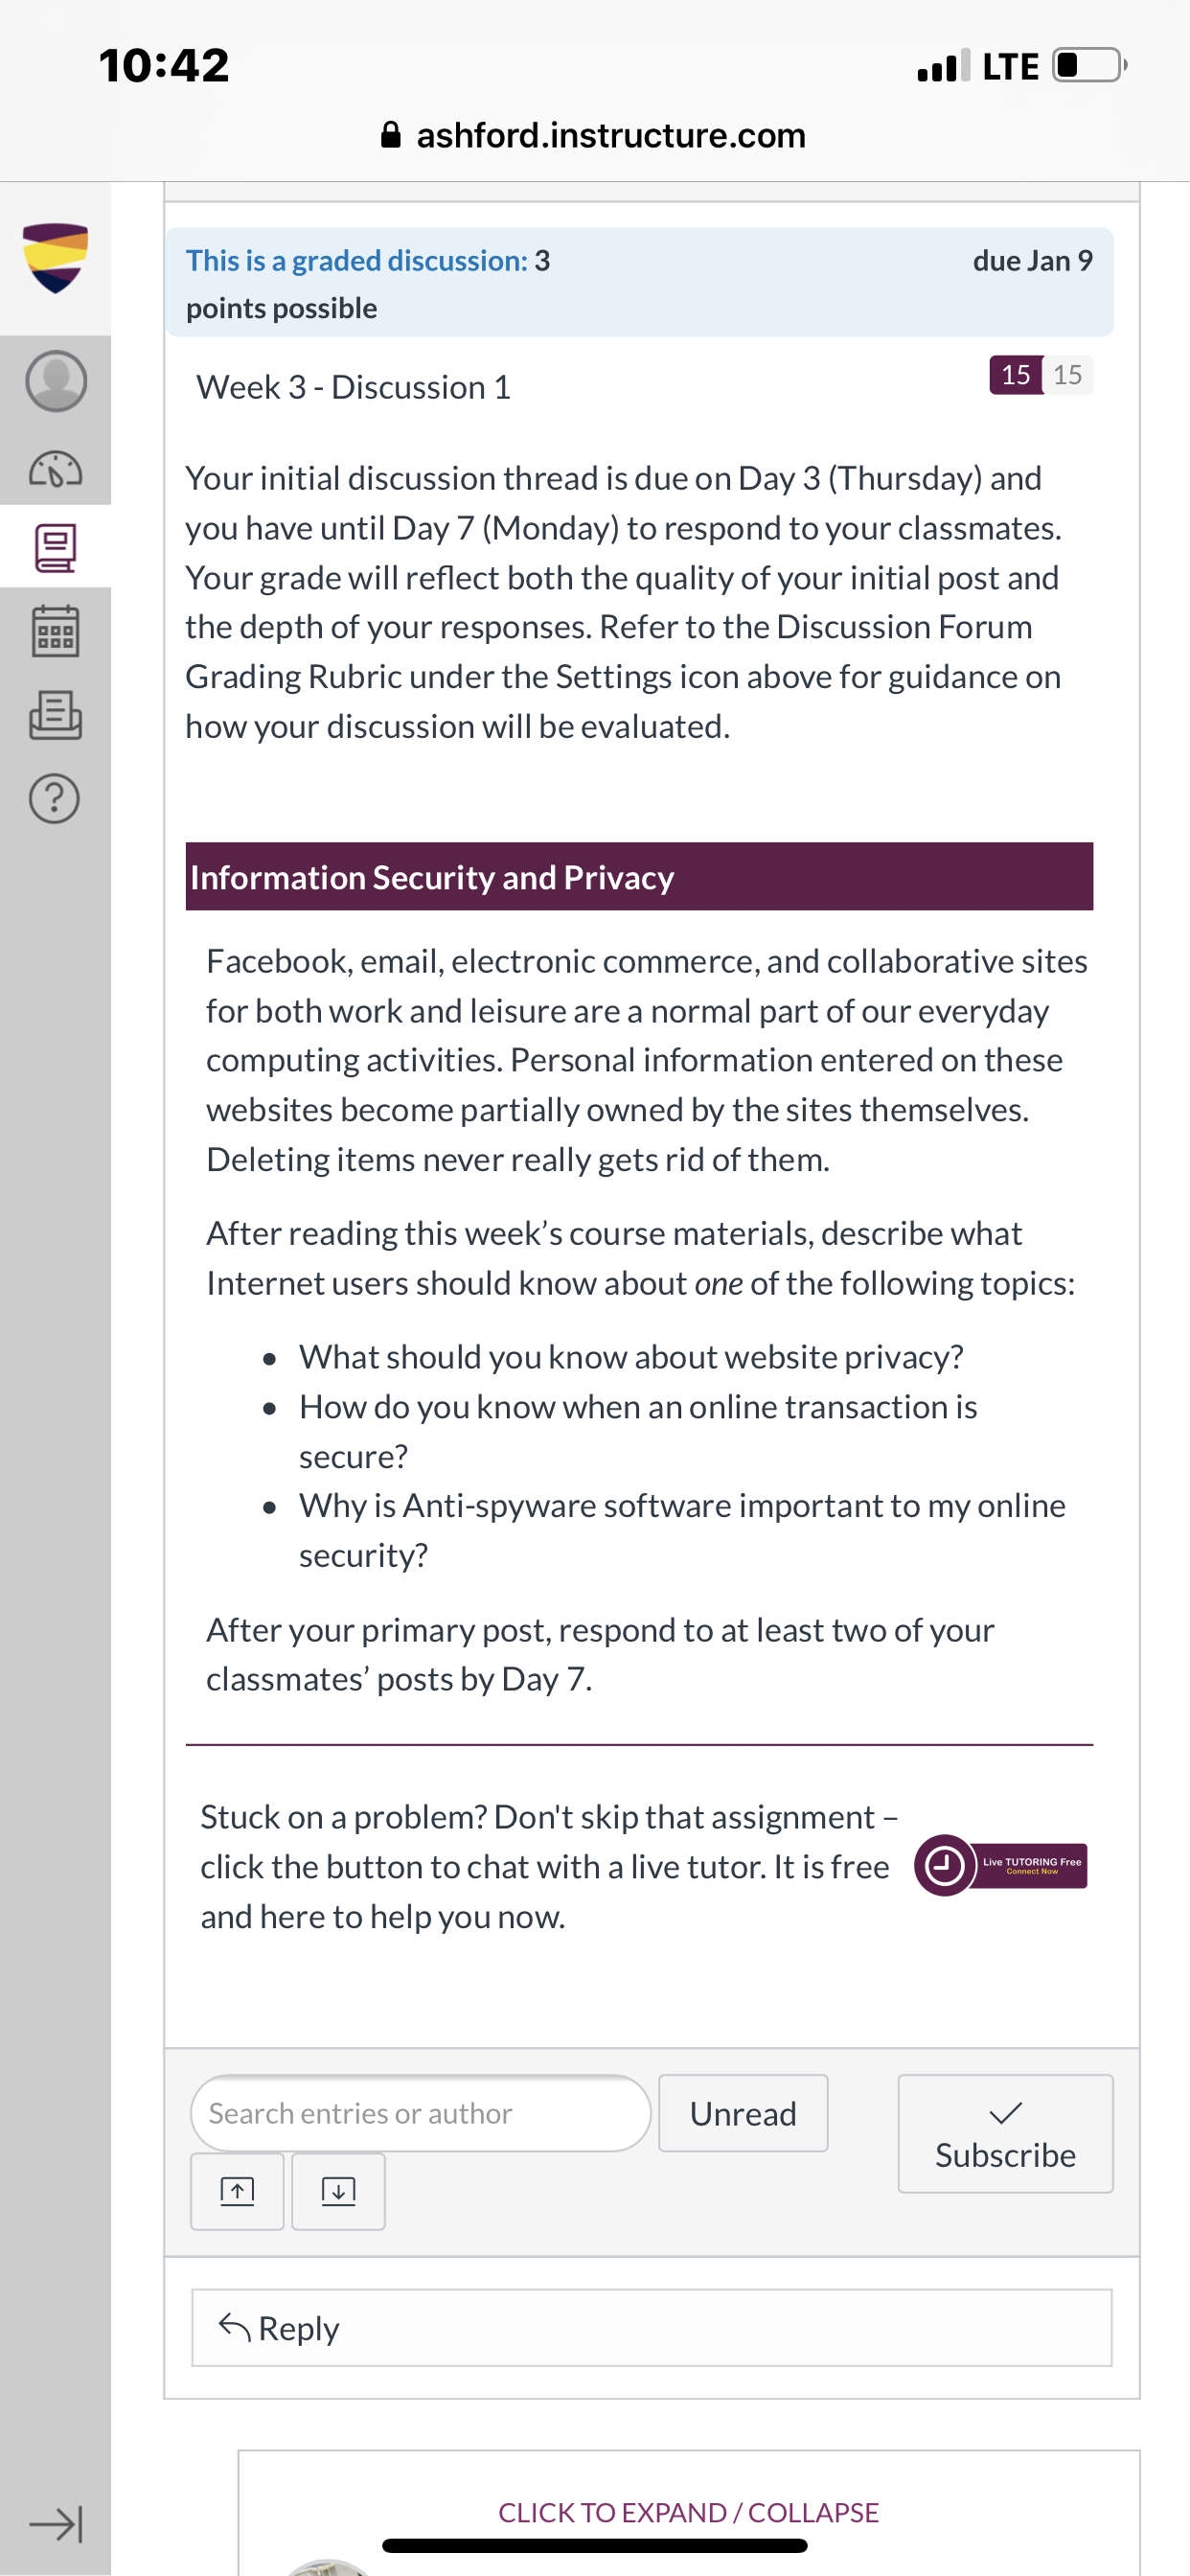Tap the gray total replies badge 15
This screenshot has height=2576, width=1190.
[1067, 375]
